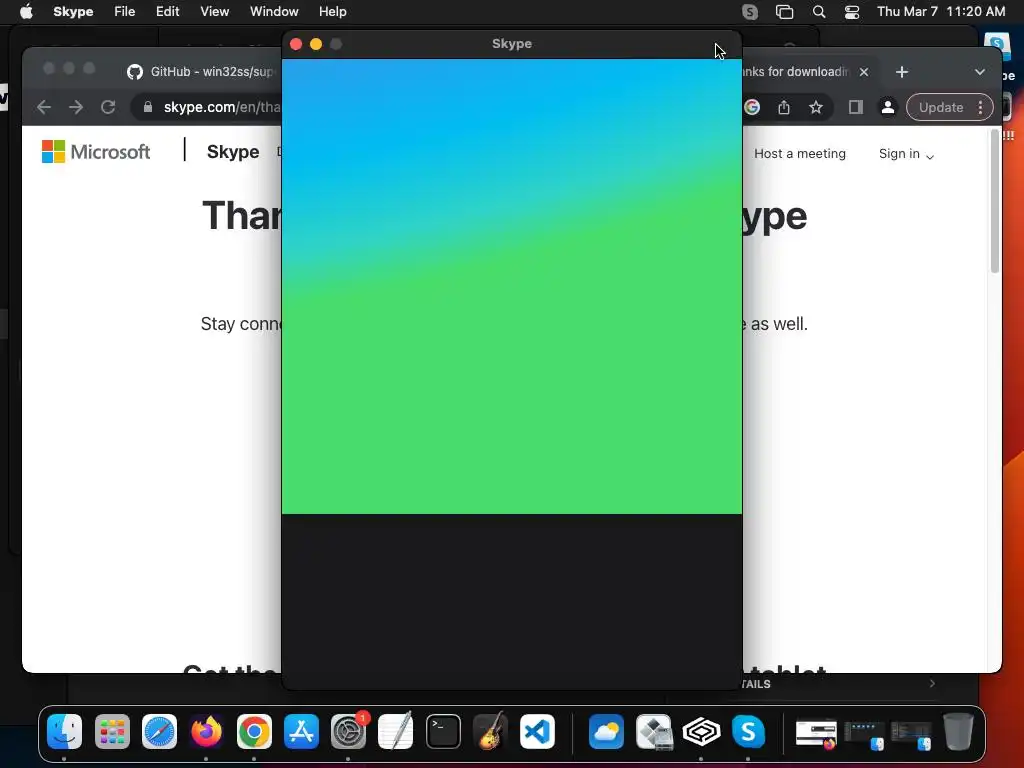
Task: Open Terminal from the dock
Action: pos(443,731)
